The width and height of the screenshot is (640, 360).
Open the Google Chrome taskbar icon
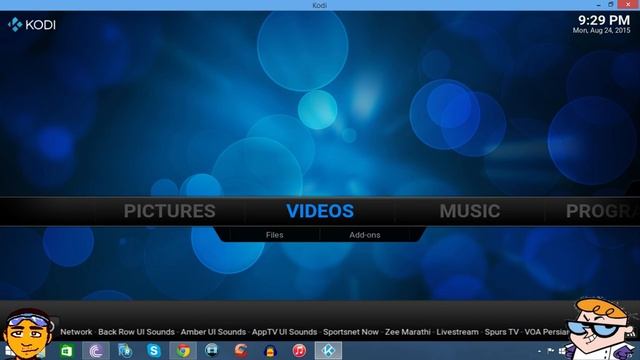click(183, 351)
